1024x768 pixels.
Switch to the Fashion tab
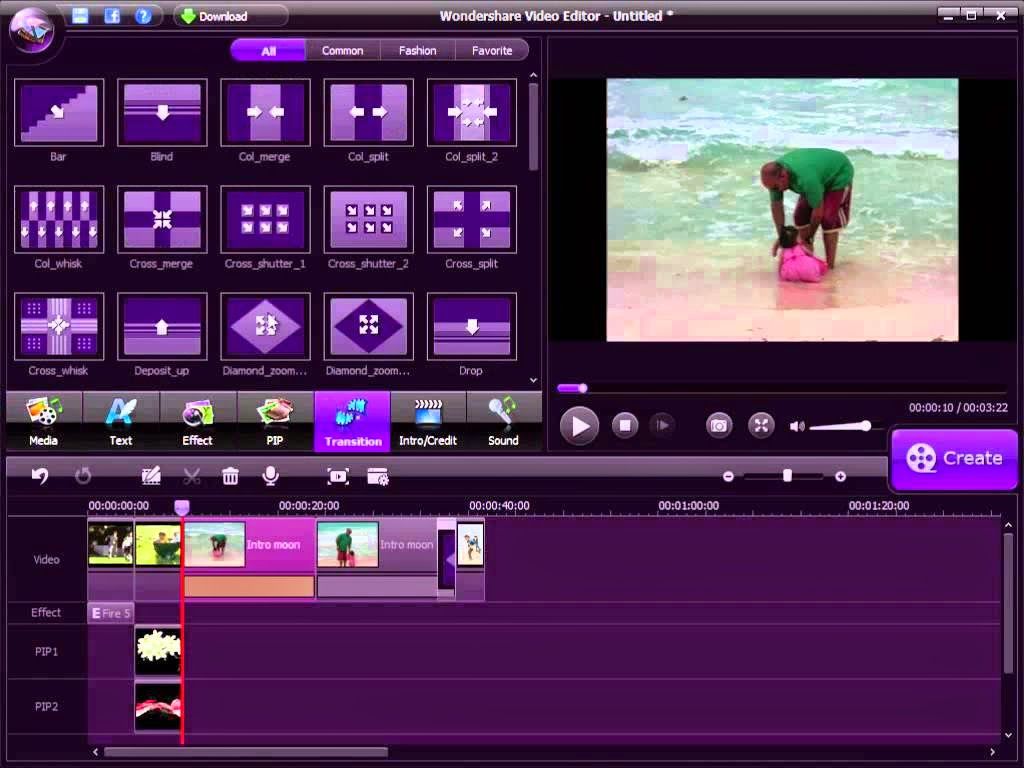417,50
